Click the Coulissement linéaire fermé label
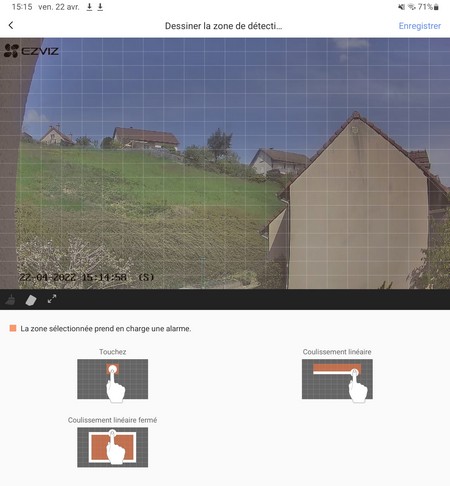 [112, 420]
